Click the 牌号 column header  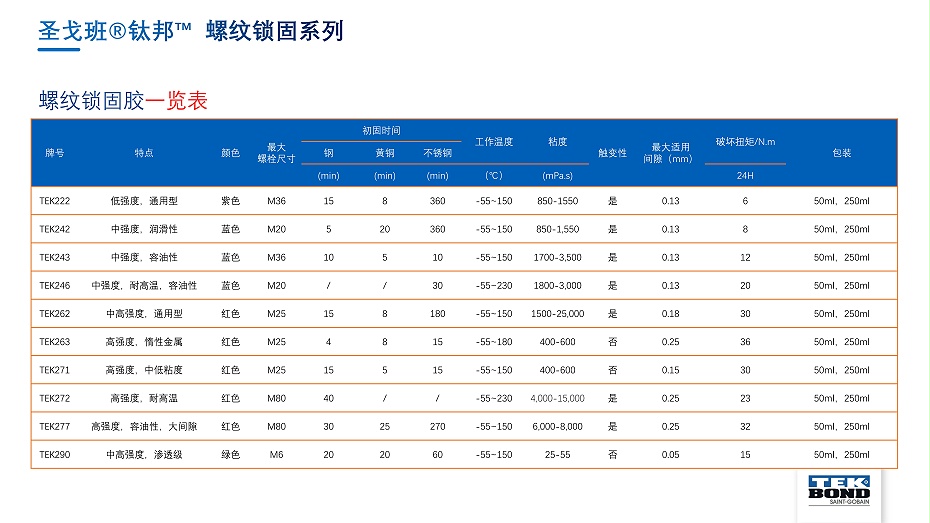pos(54,153)
